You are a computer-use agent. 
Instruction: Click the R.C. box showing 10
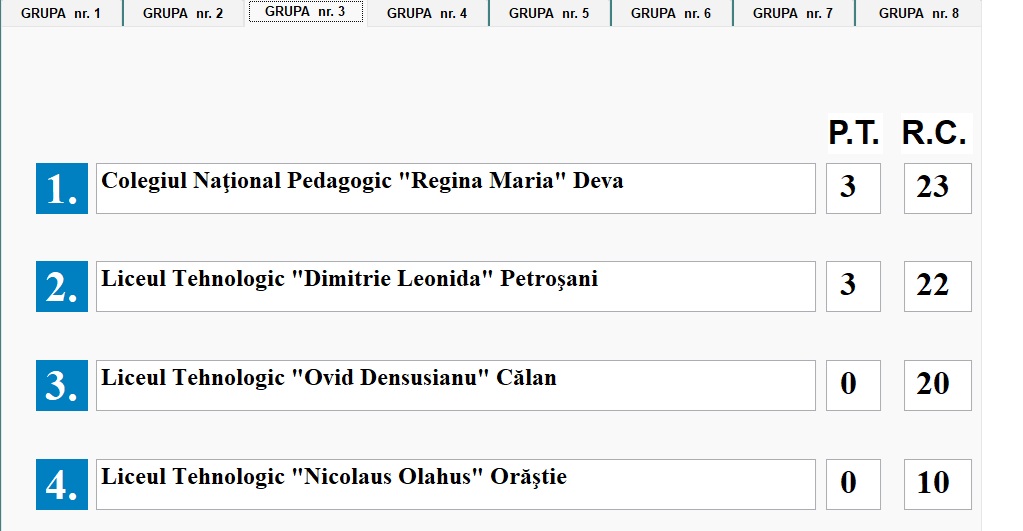(937, 484)
